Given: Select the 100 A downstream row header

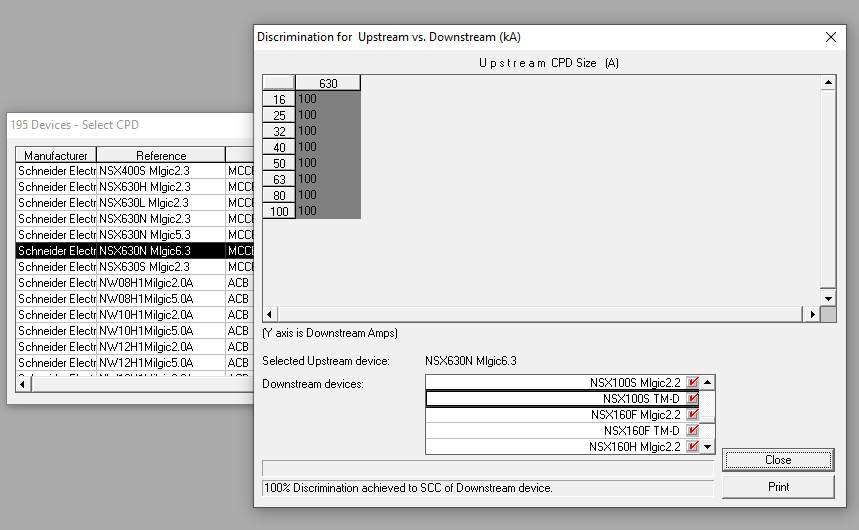Looking at the screenshot, I should (x=279, y=211).
